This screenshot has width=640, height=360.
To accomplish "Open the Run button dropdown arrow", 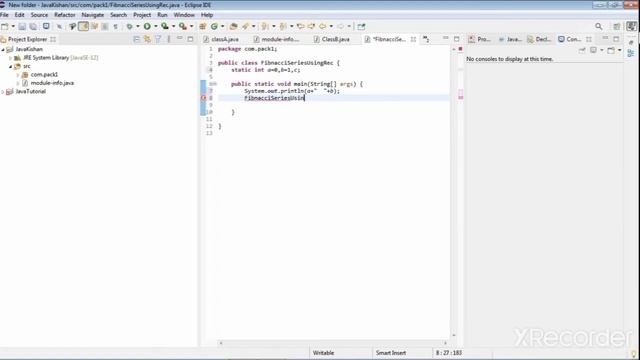I will click(156, 27).
